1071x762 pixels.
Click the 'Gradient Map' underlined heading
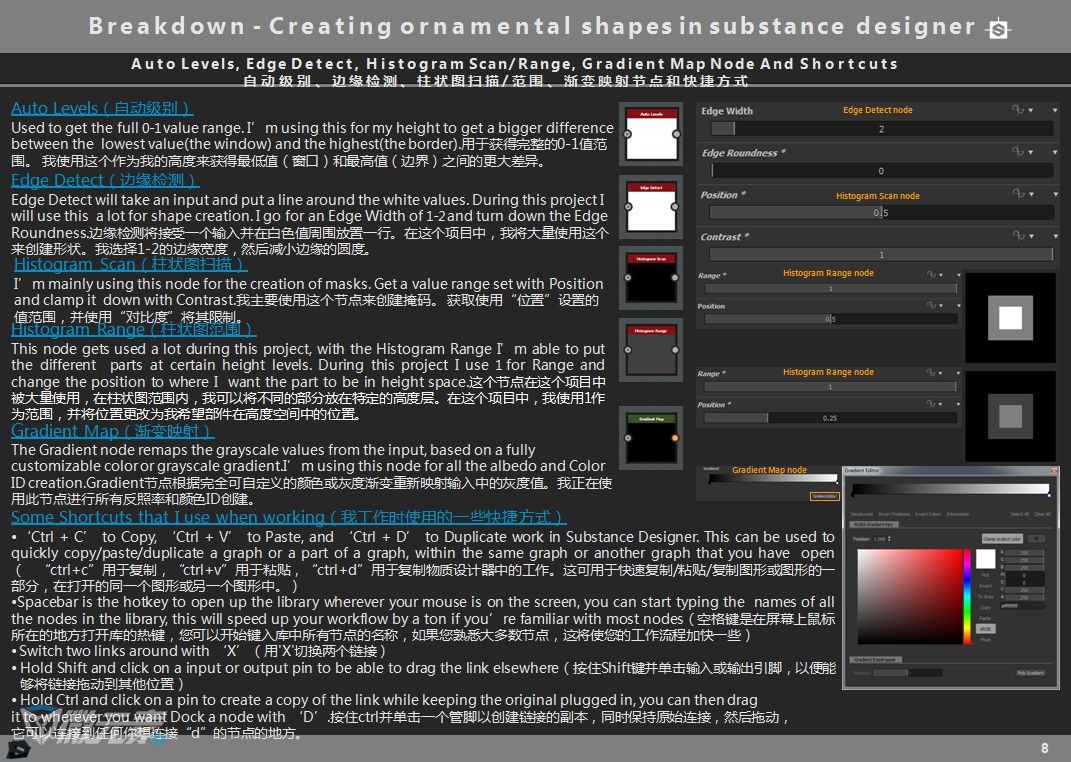[113, 431]
